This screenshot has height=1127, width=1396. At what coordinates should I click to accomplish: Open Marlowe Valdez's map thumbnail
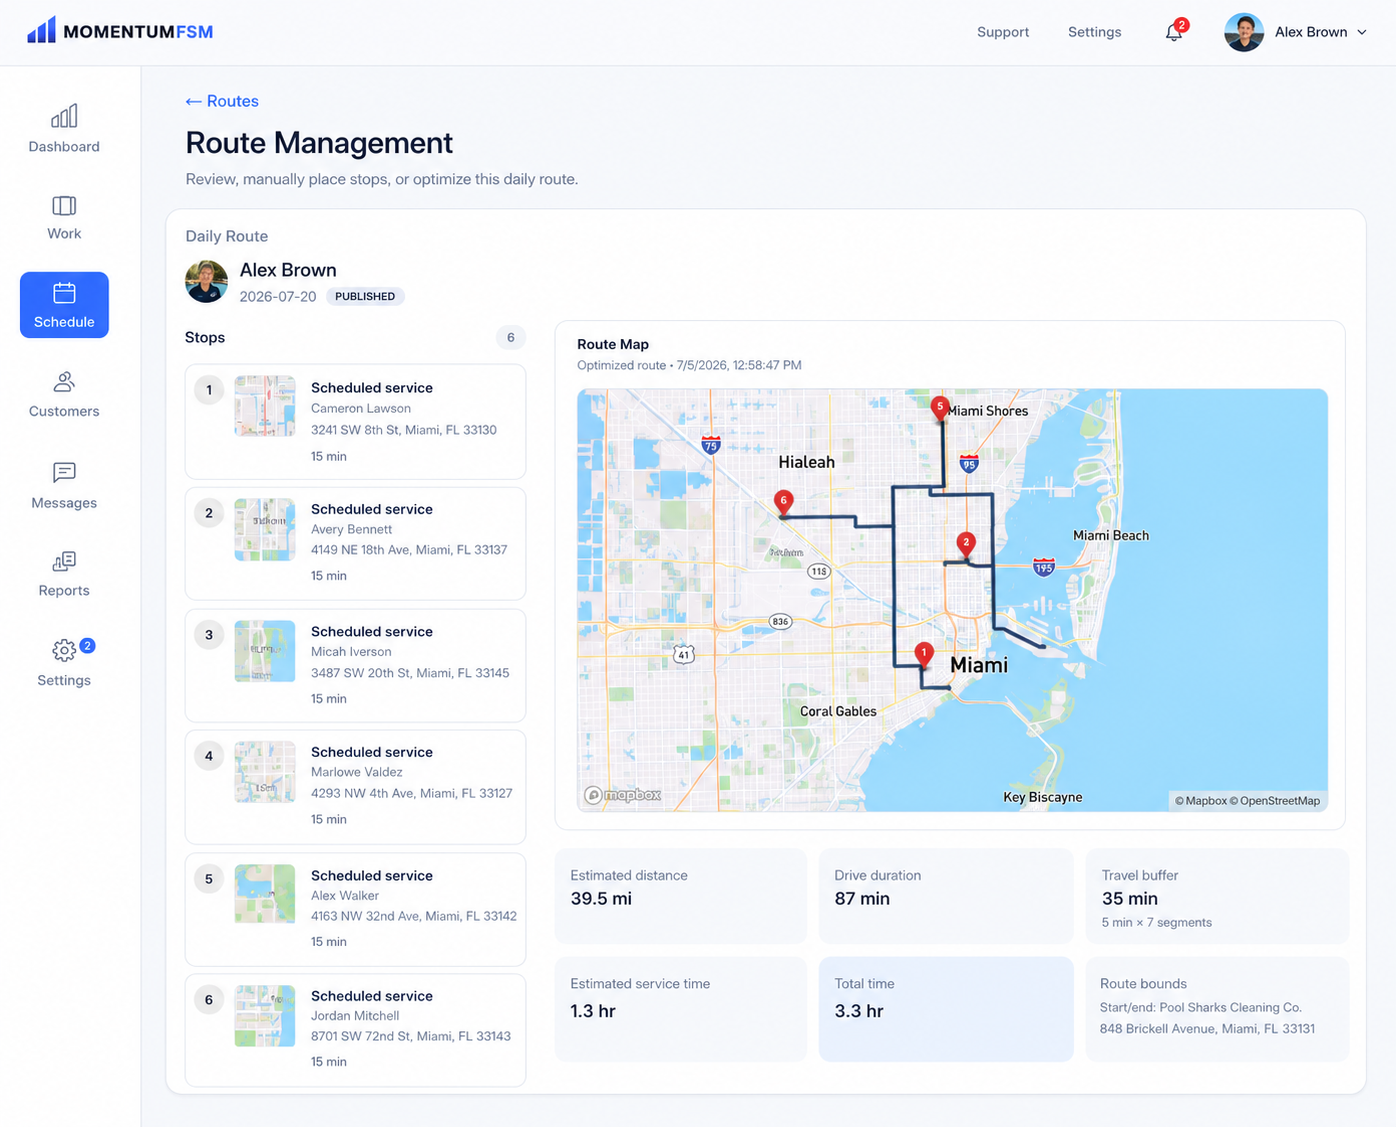265,772
